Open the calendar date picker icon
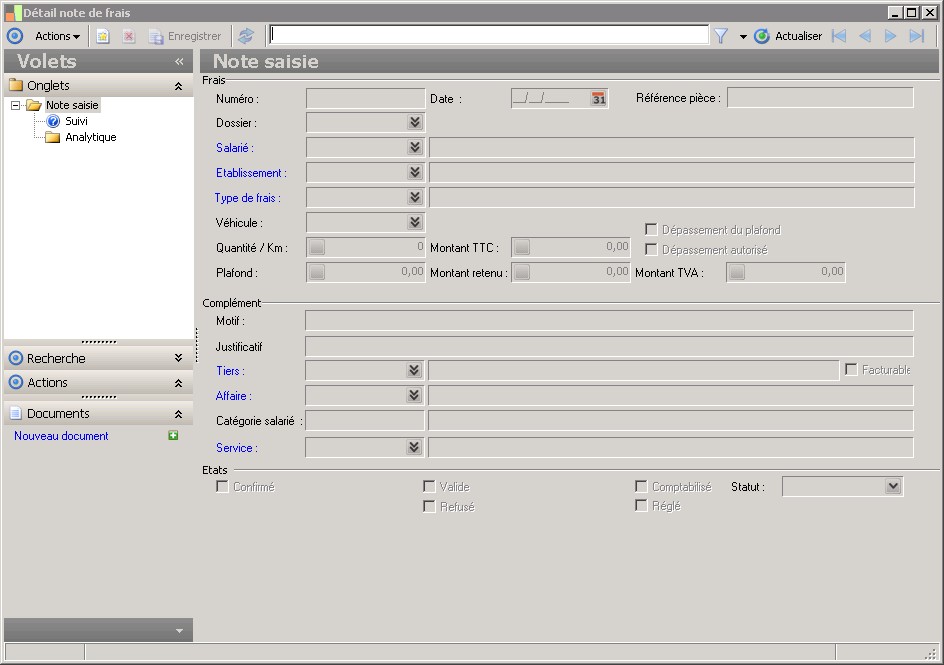 (x=598, y=99)
